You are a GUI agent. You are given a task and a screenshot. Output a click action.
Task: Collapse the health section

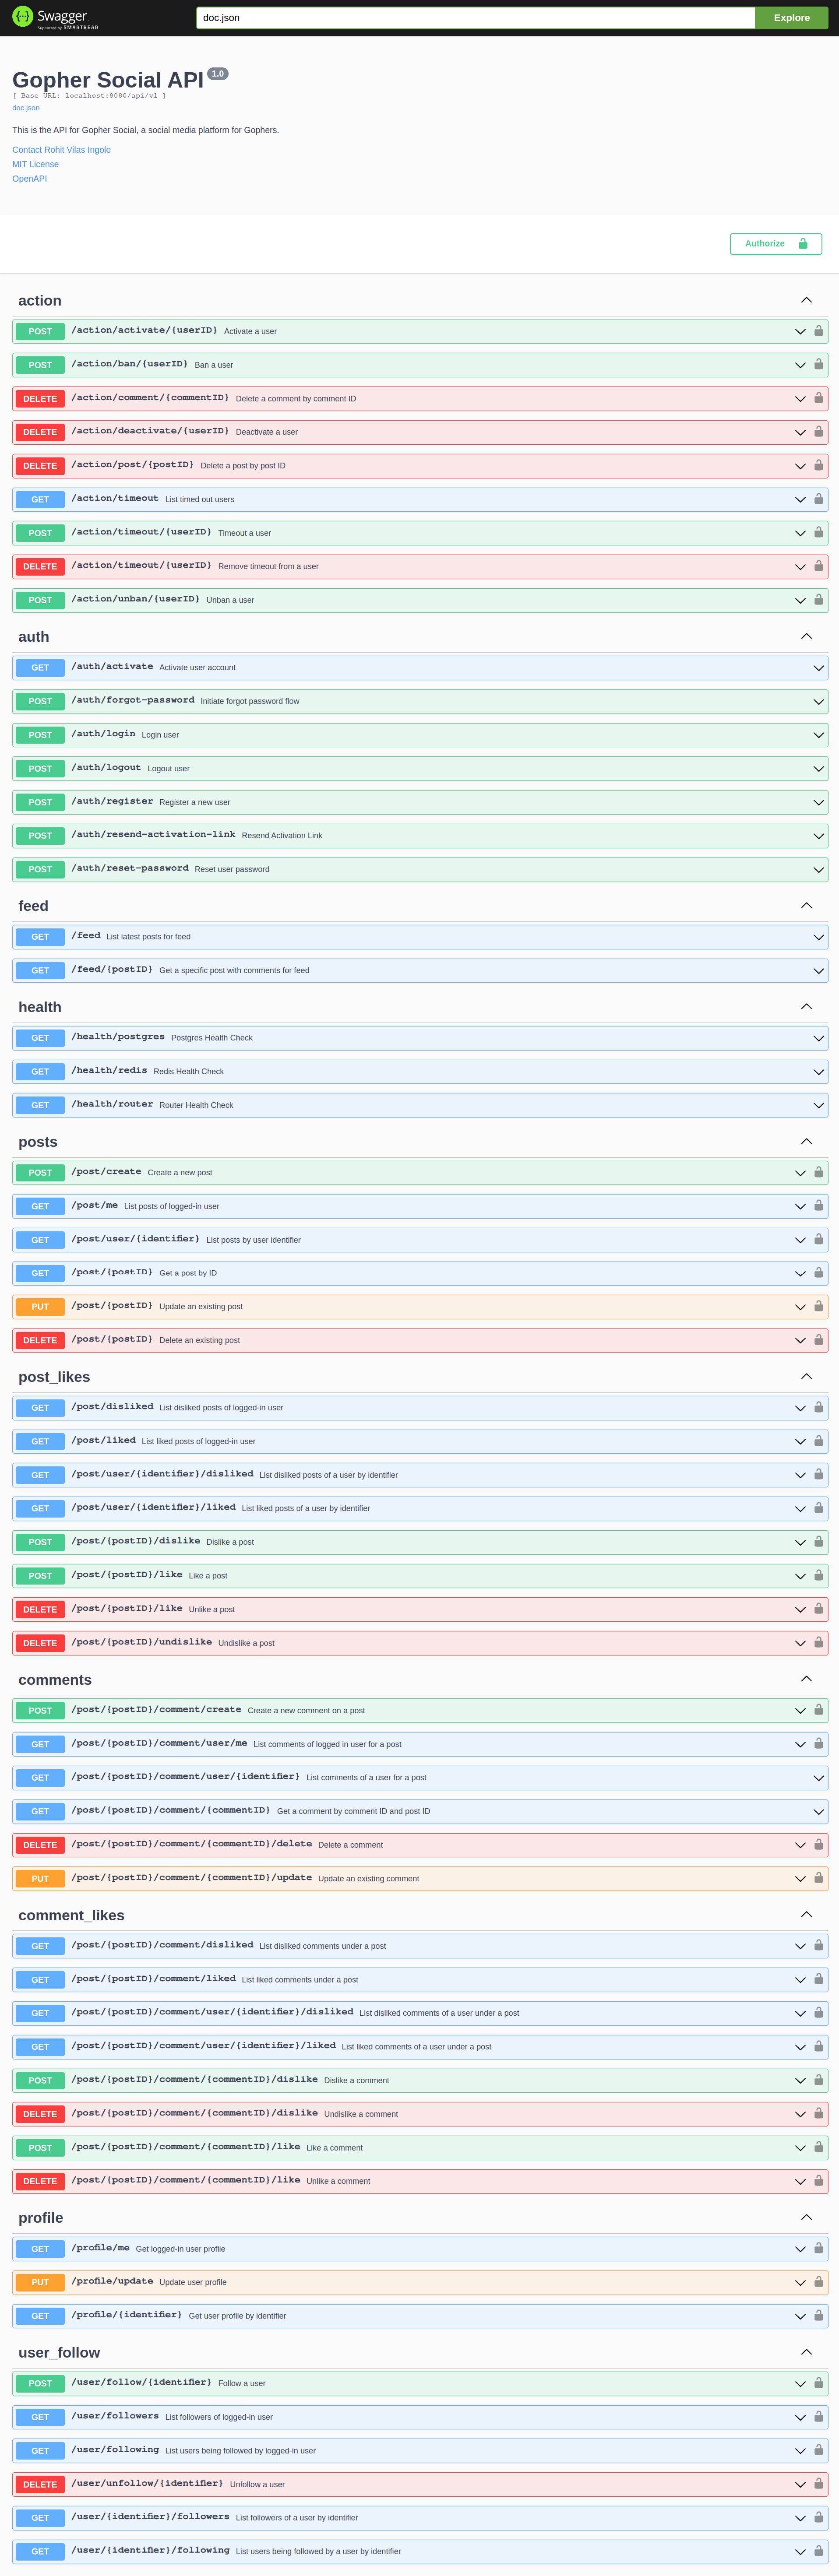806,1006
